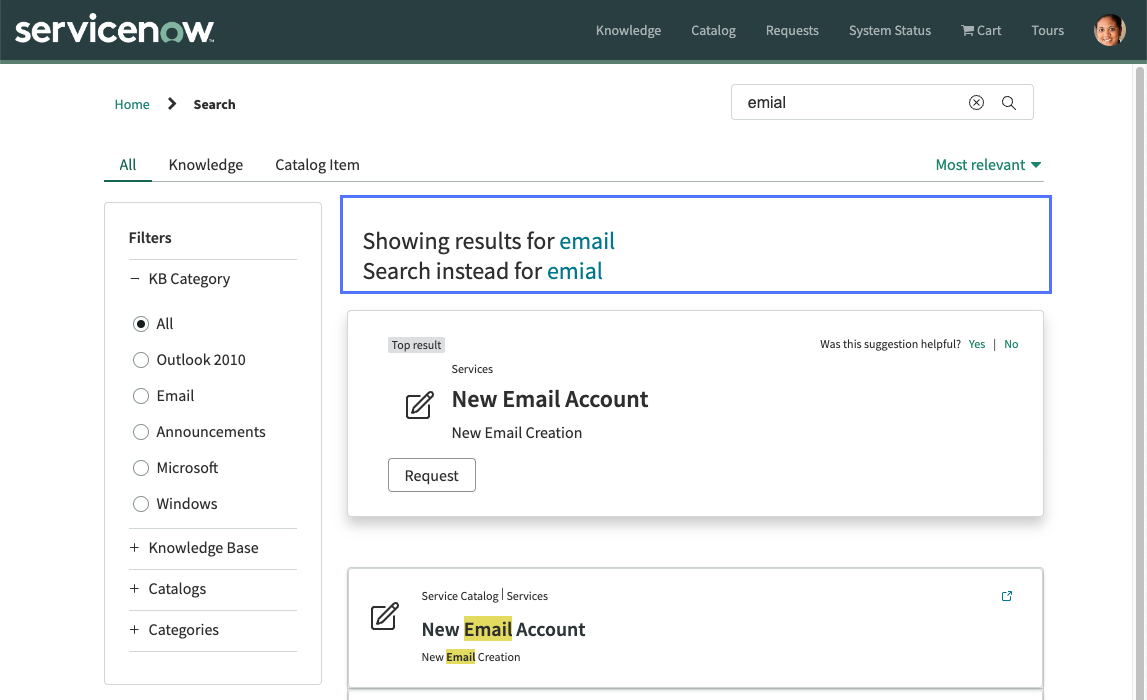
Task: Open the top result New Email Account title
Action: coord(550,399)
